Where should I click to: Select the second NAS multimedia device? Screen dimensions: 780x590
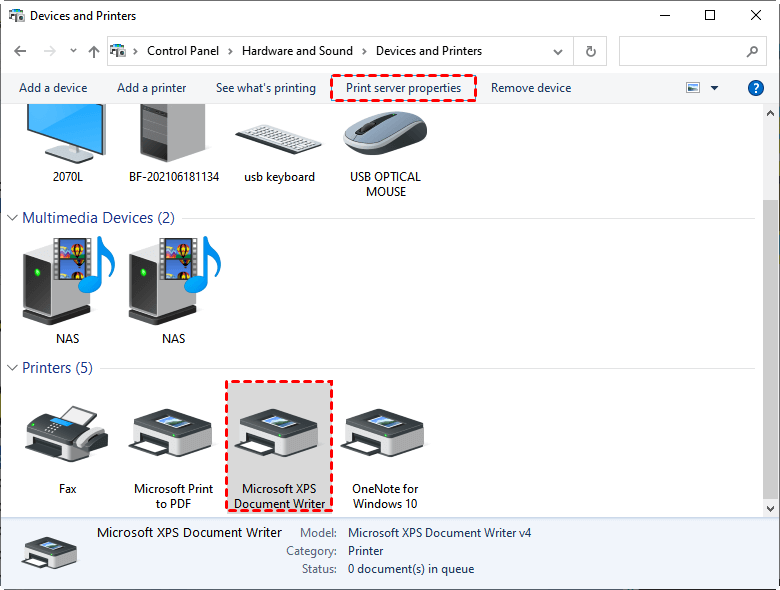click(x=174, y=280)
